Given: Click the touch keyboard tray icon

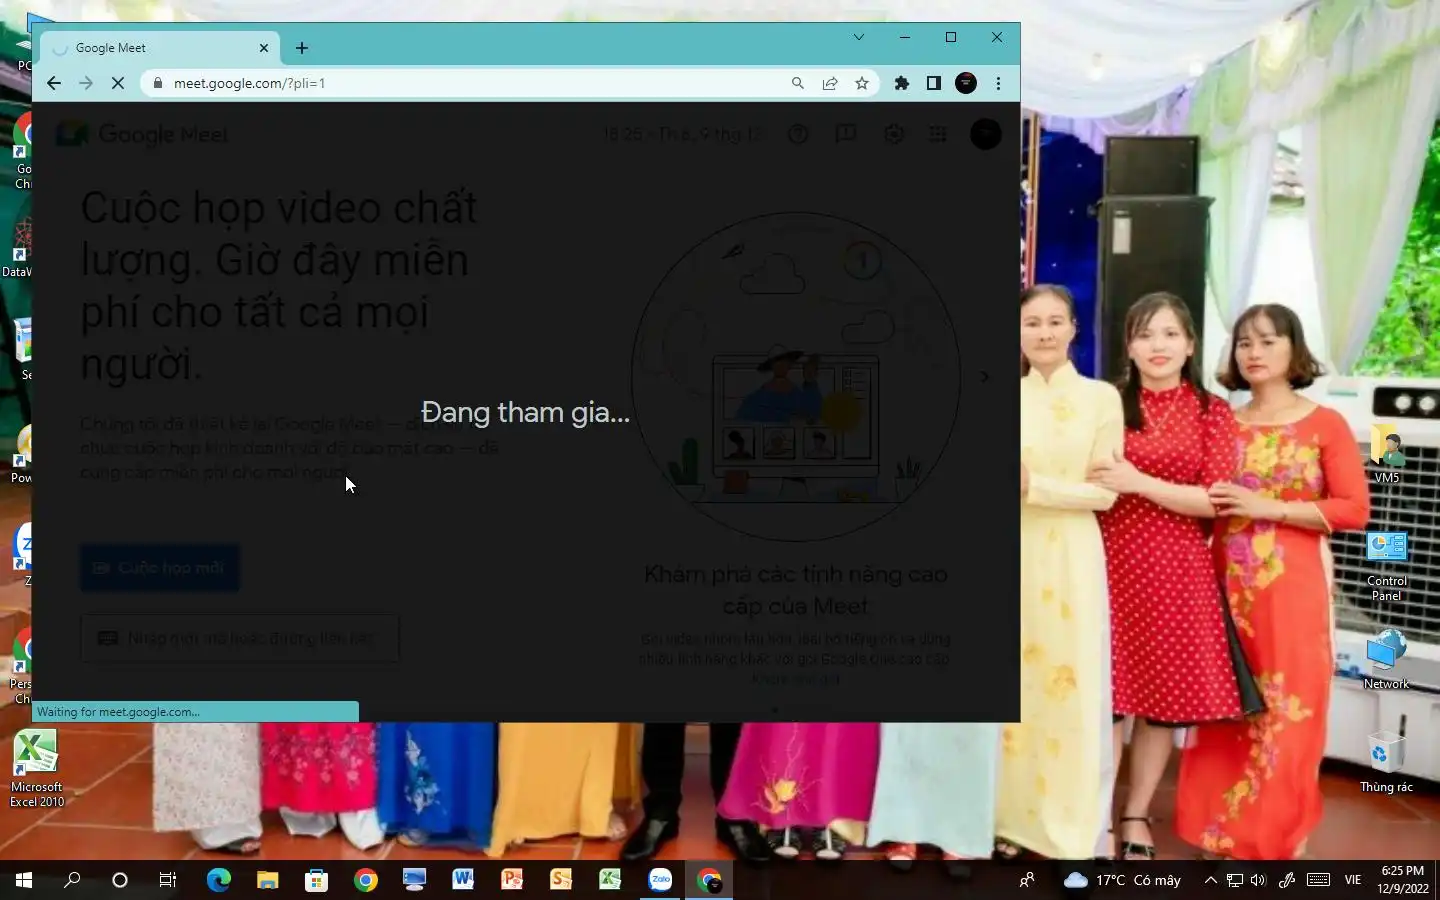Looking at the screenshot, I should tap(1318, 880).
